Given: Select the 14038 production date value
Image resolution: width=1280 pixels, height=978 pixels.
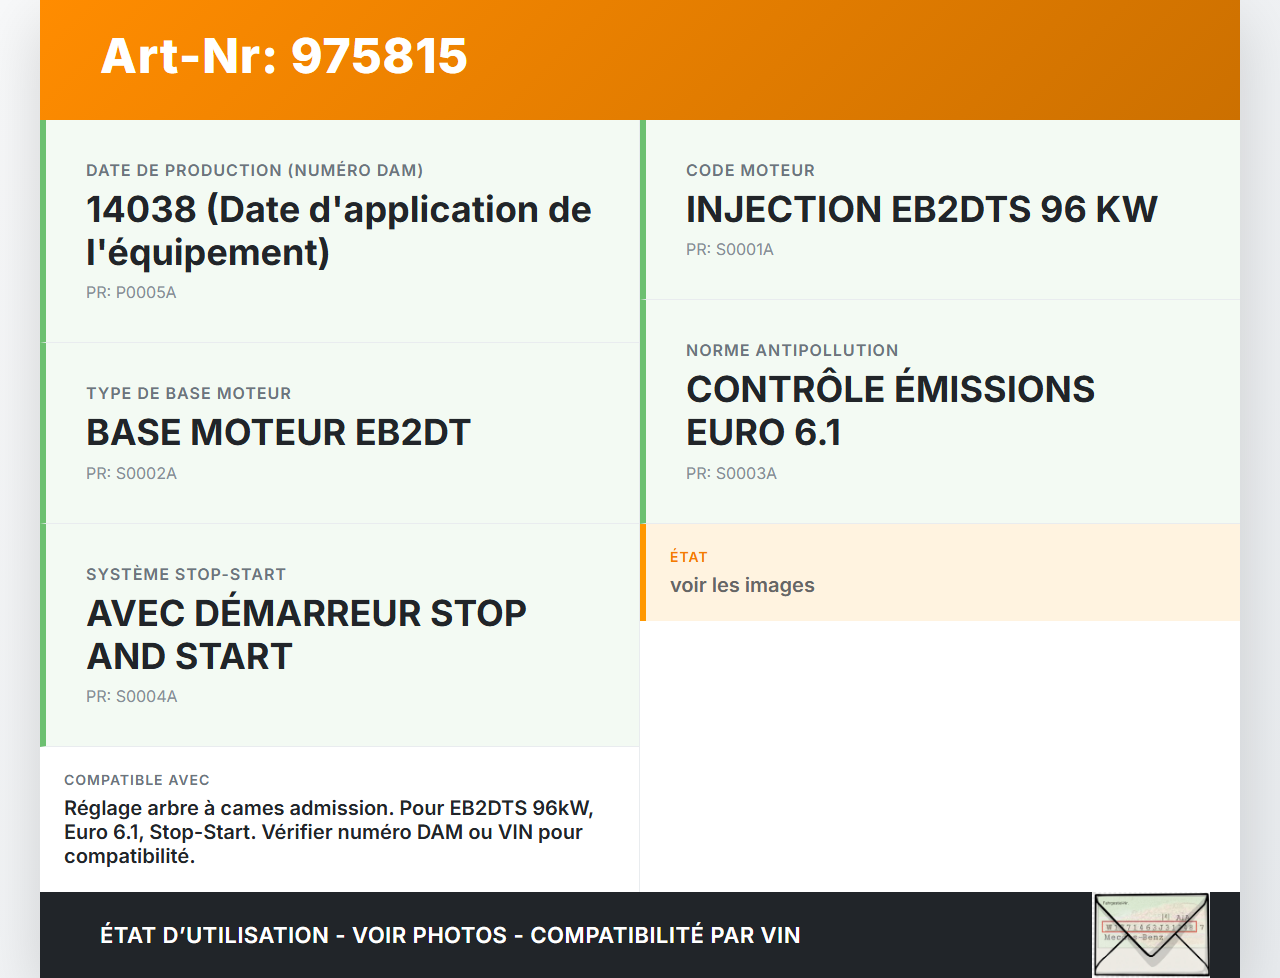Looking at the screenshot, I should [x=339, y=231].
